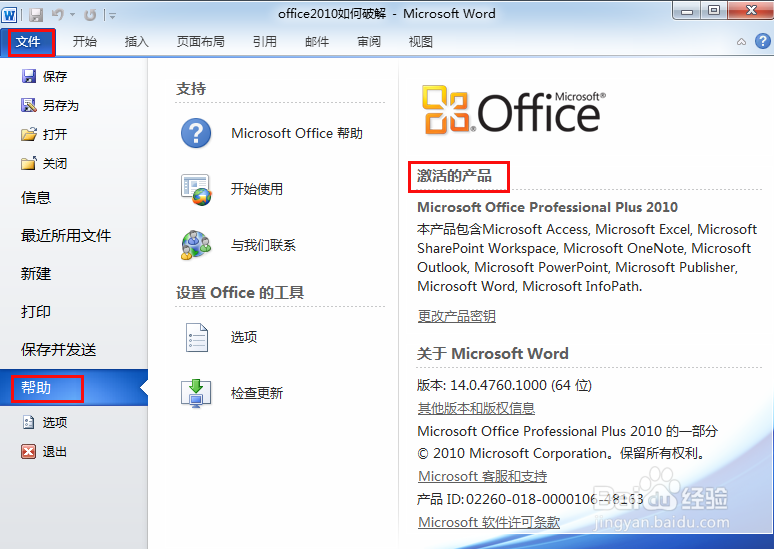
Task: Select 选项 in the left sidebar
Action: [55, 423]
